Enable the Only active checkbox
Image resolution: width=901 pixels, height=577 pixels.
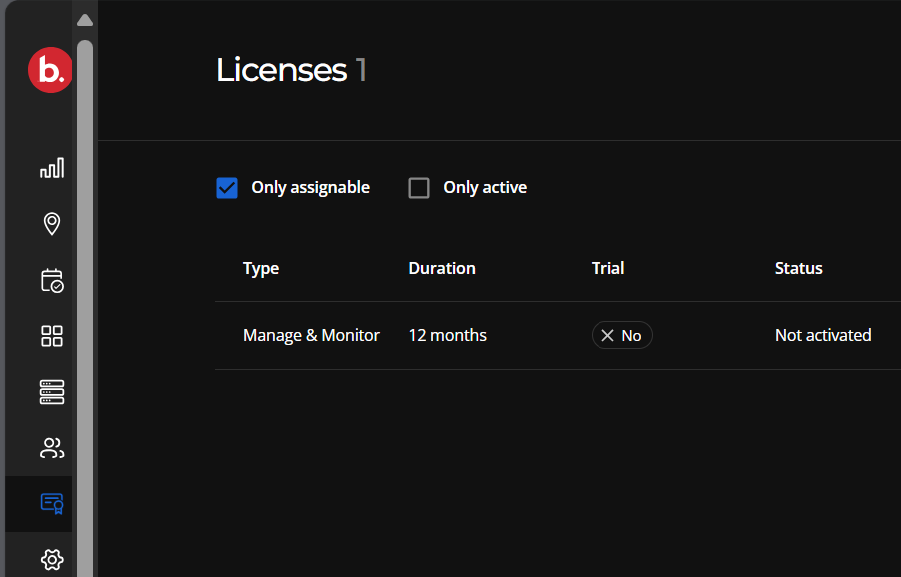[418, 187]
